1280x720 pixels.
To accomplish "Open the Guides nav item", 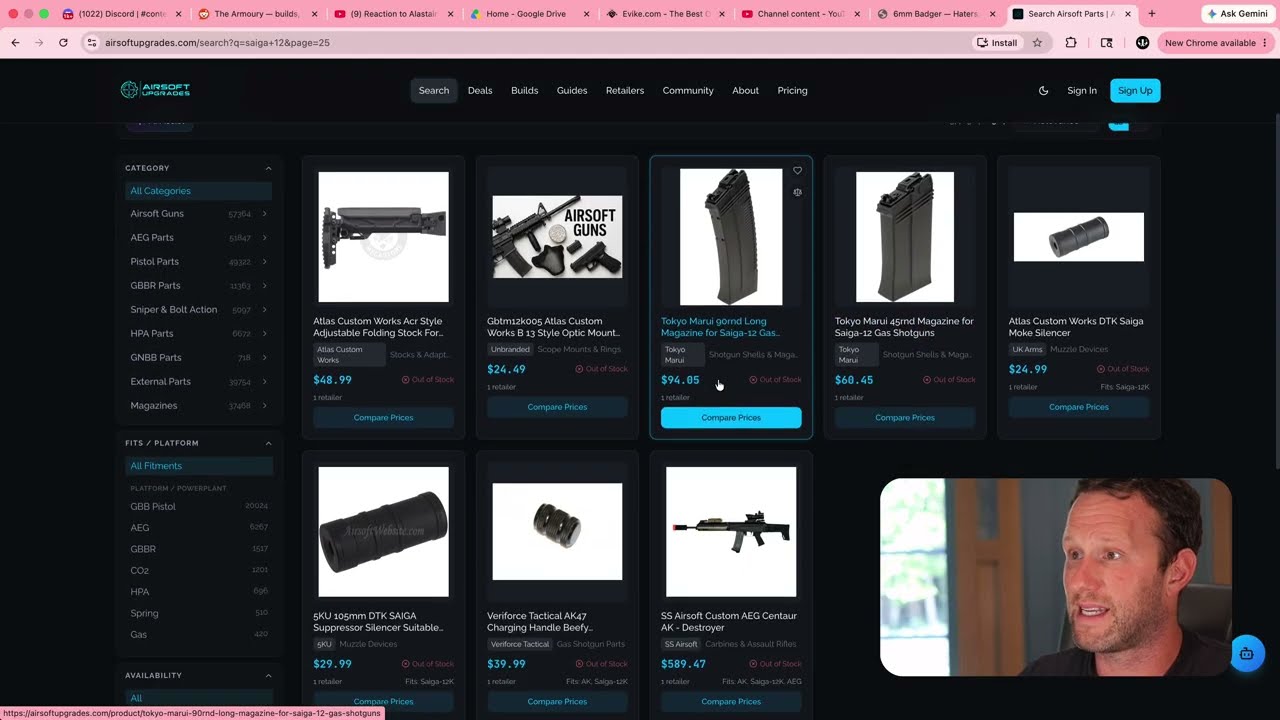I will [572, 90].
